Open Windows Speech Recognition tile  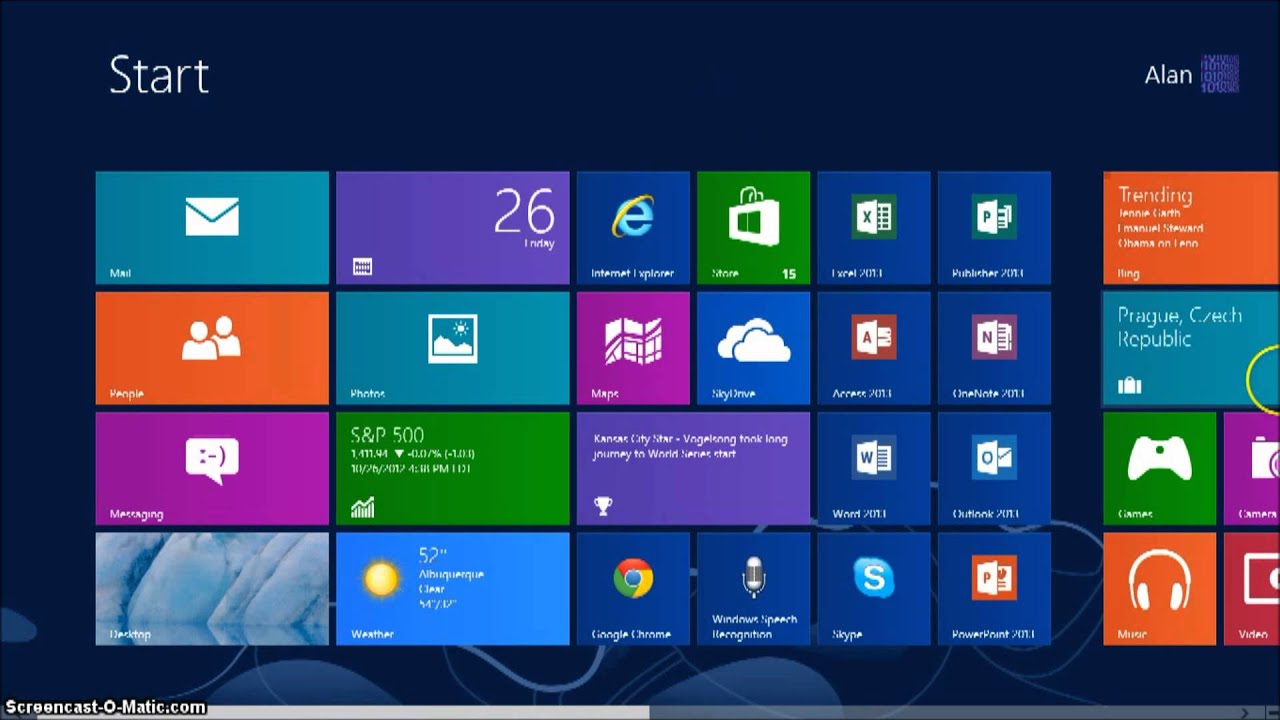coord(753,589)
